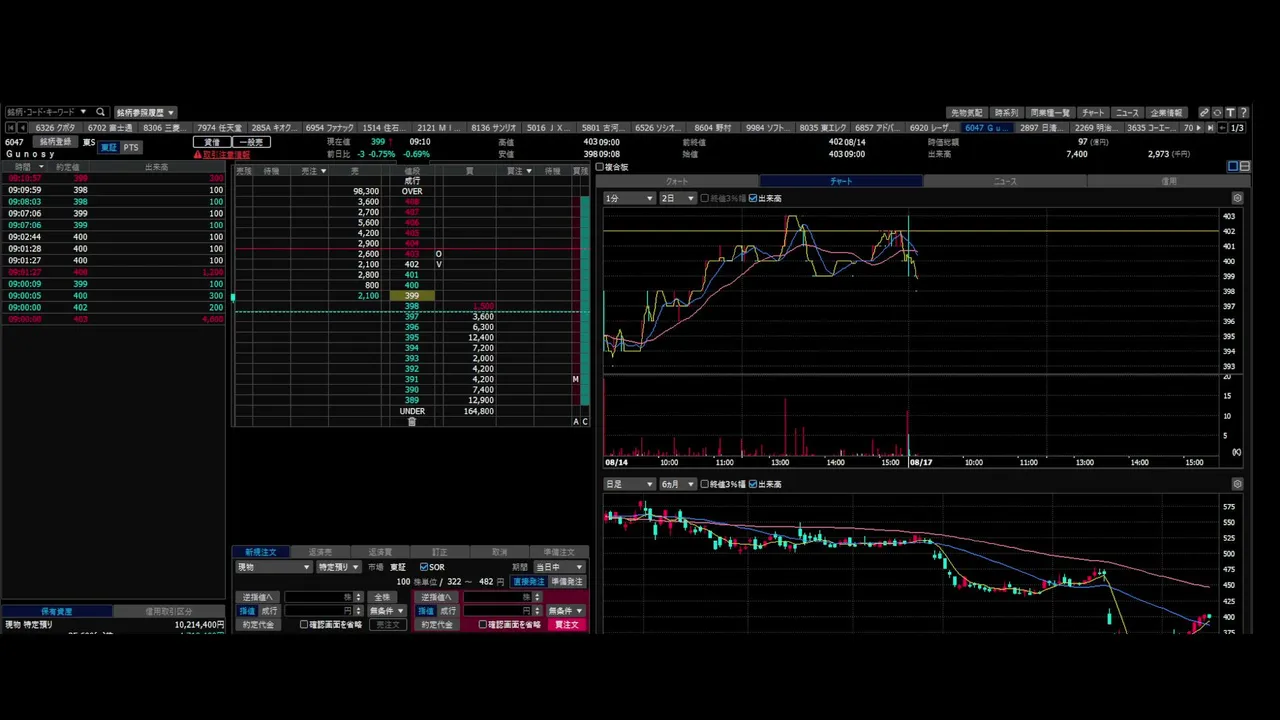1280x720 pixels.
Task: Click the 時系列 button
Action: click(x=1006, y=113)
